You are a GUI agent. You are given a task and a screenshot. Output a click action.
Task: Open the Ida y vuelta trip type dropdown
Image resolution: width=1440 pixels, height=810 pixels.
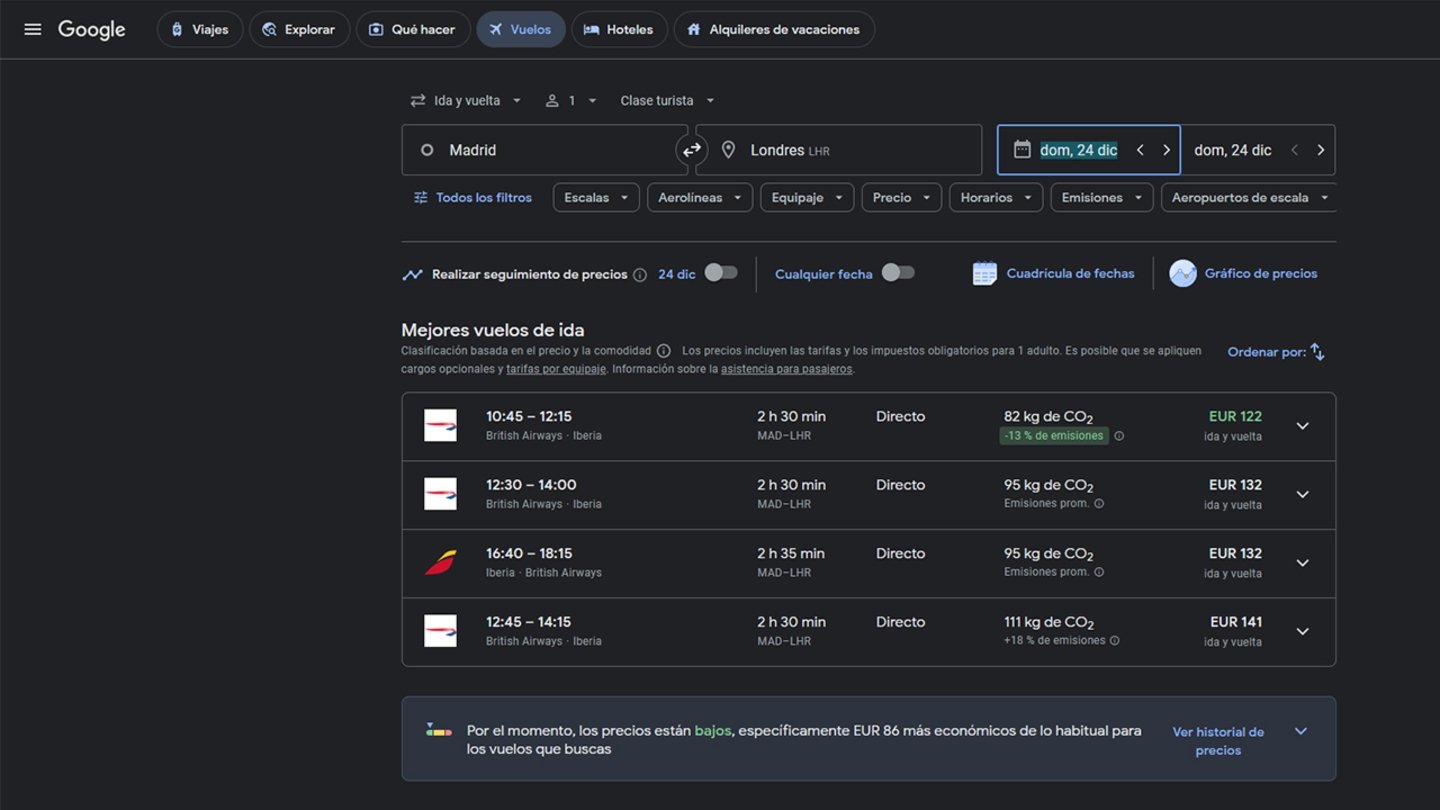pos(466,100)
